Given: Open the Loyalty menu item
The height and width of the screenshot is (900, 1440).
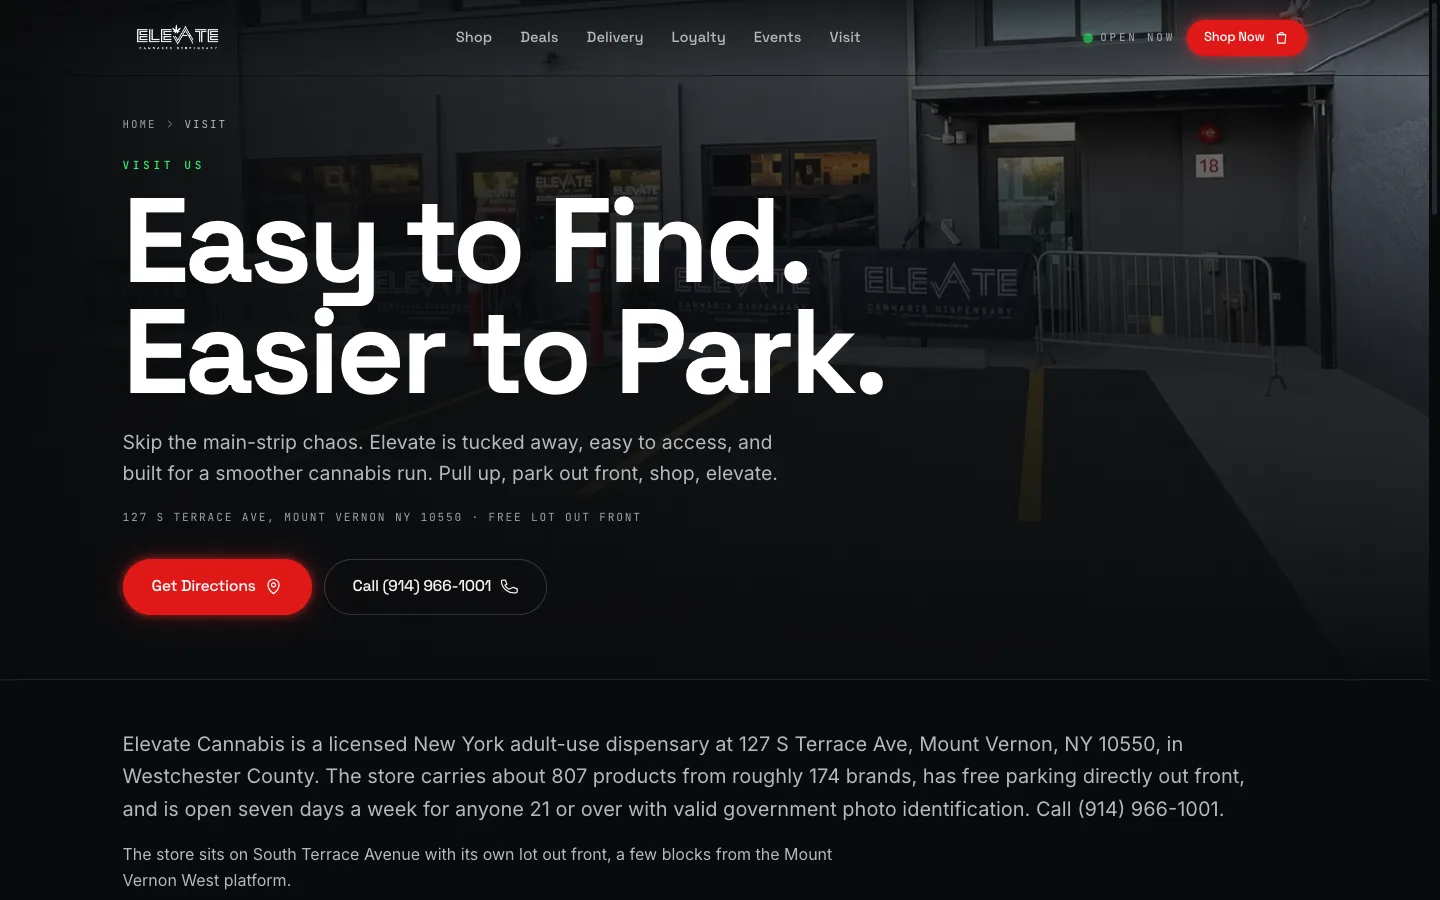Looking at the screenshot, I should 698,37.
